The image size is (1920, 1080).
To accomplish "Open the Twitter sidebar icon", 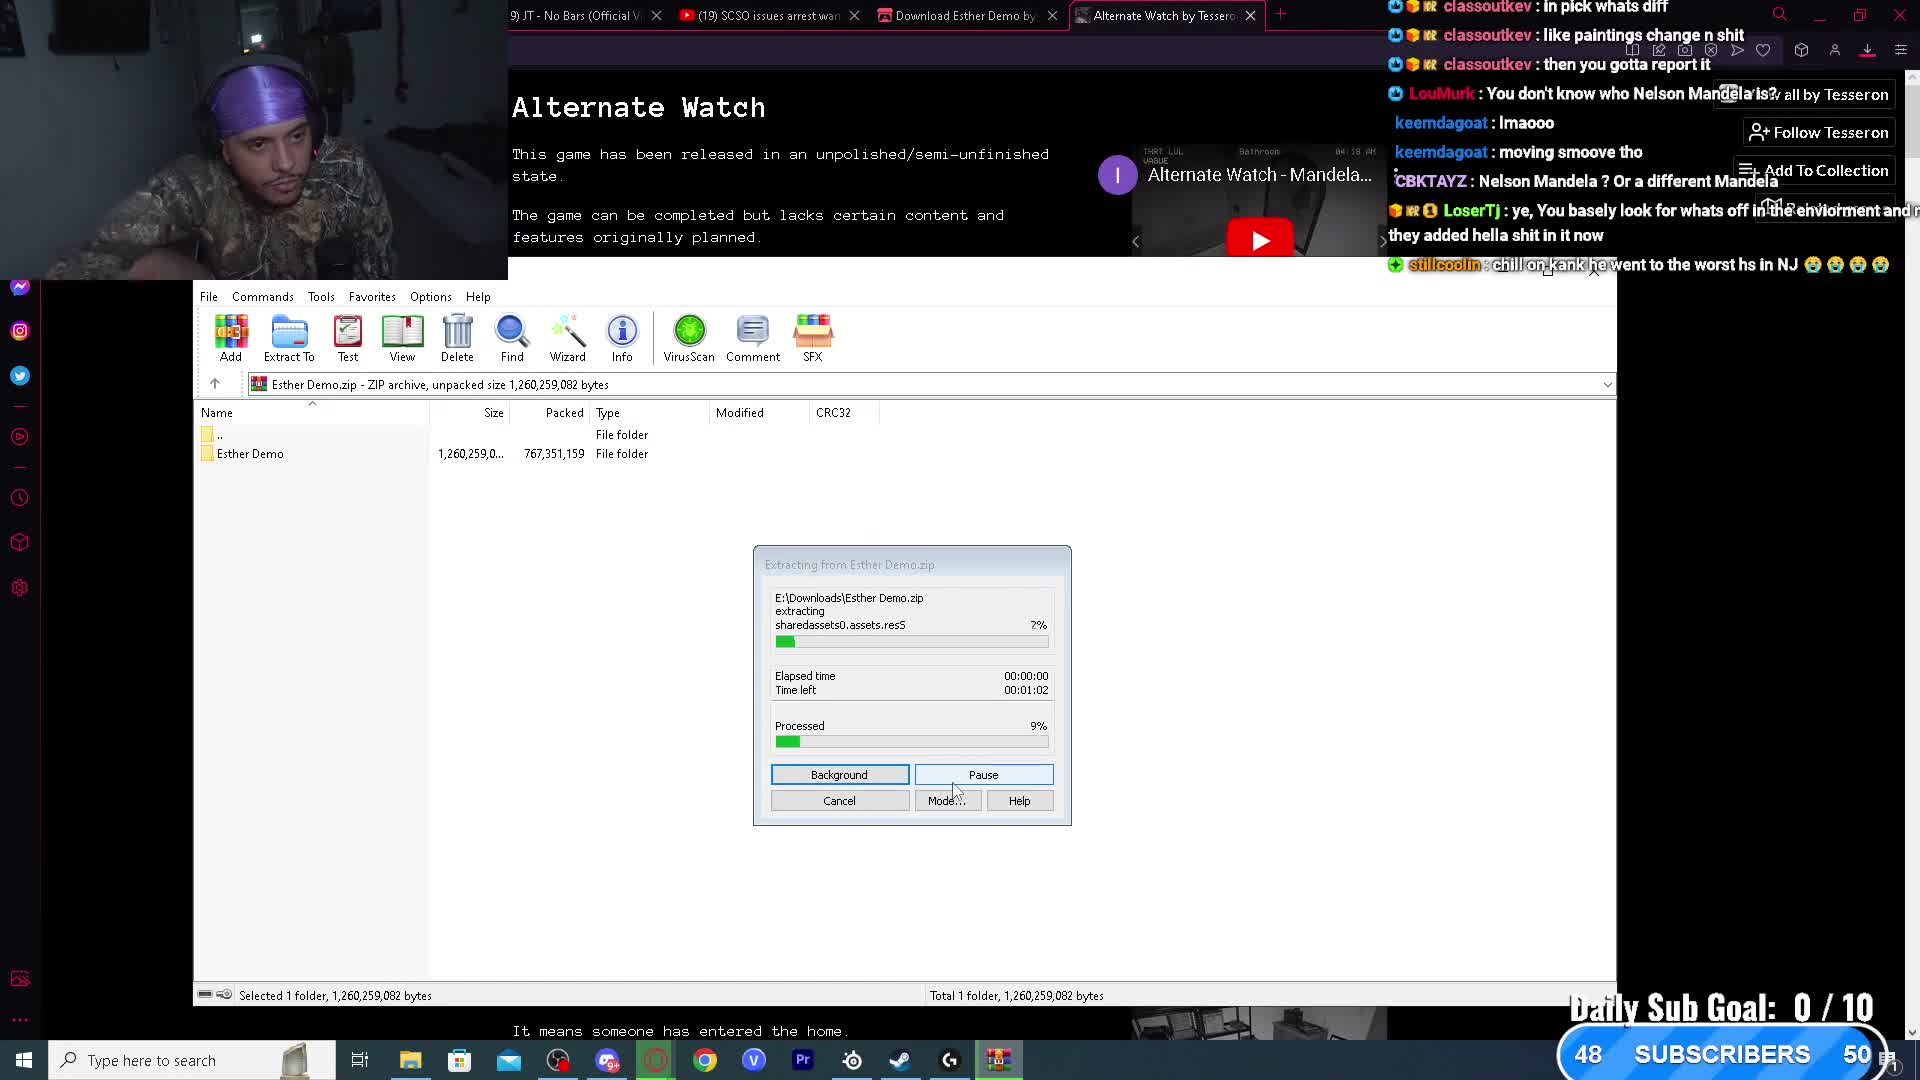I will tap(20, 376).
